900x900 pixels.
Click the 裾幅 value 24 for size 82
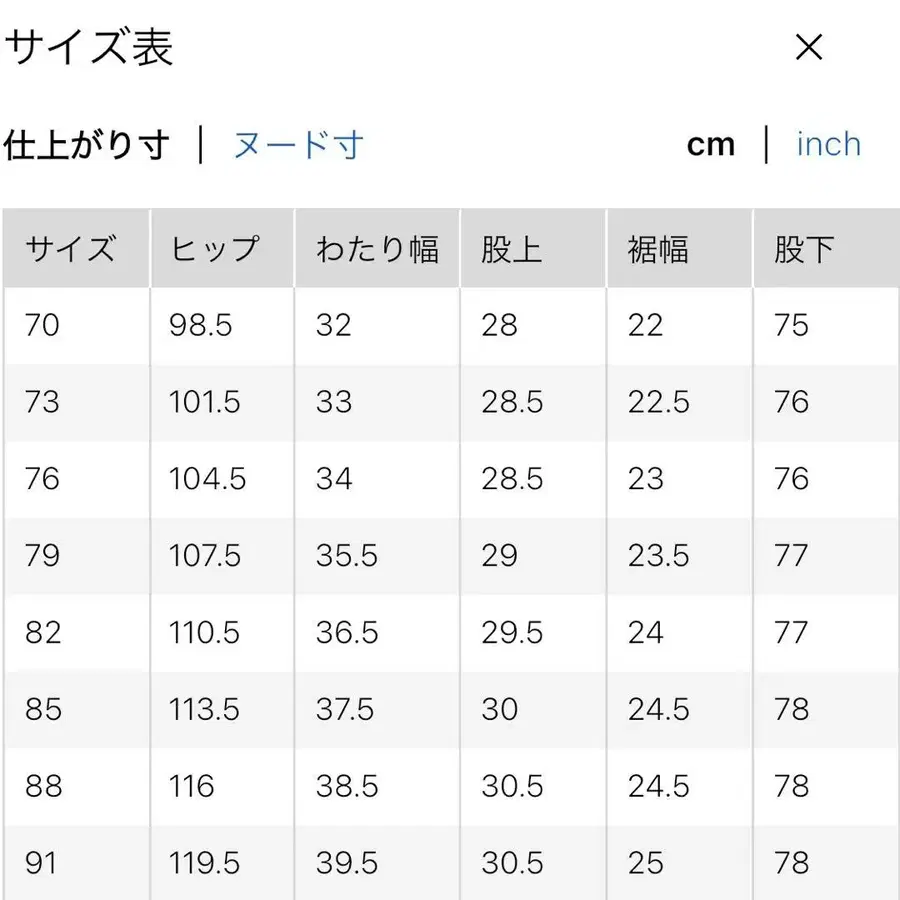tap(644, 632)
